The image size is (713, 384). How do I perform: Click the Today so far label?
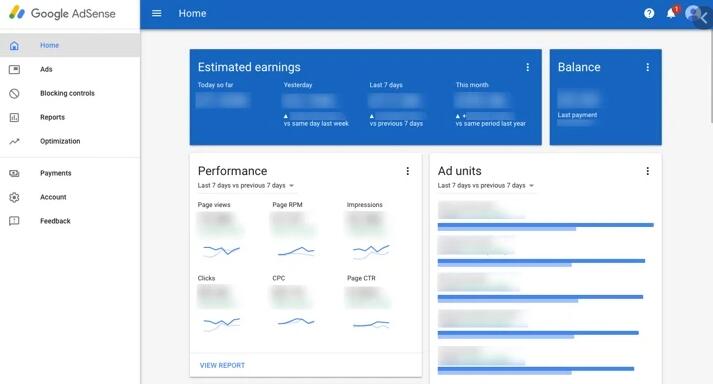[215, 85]
